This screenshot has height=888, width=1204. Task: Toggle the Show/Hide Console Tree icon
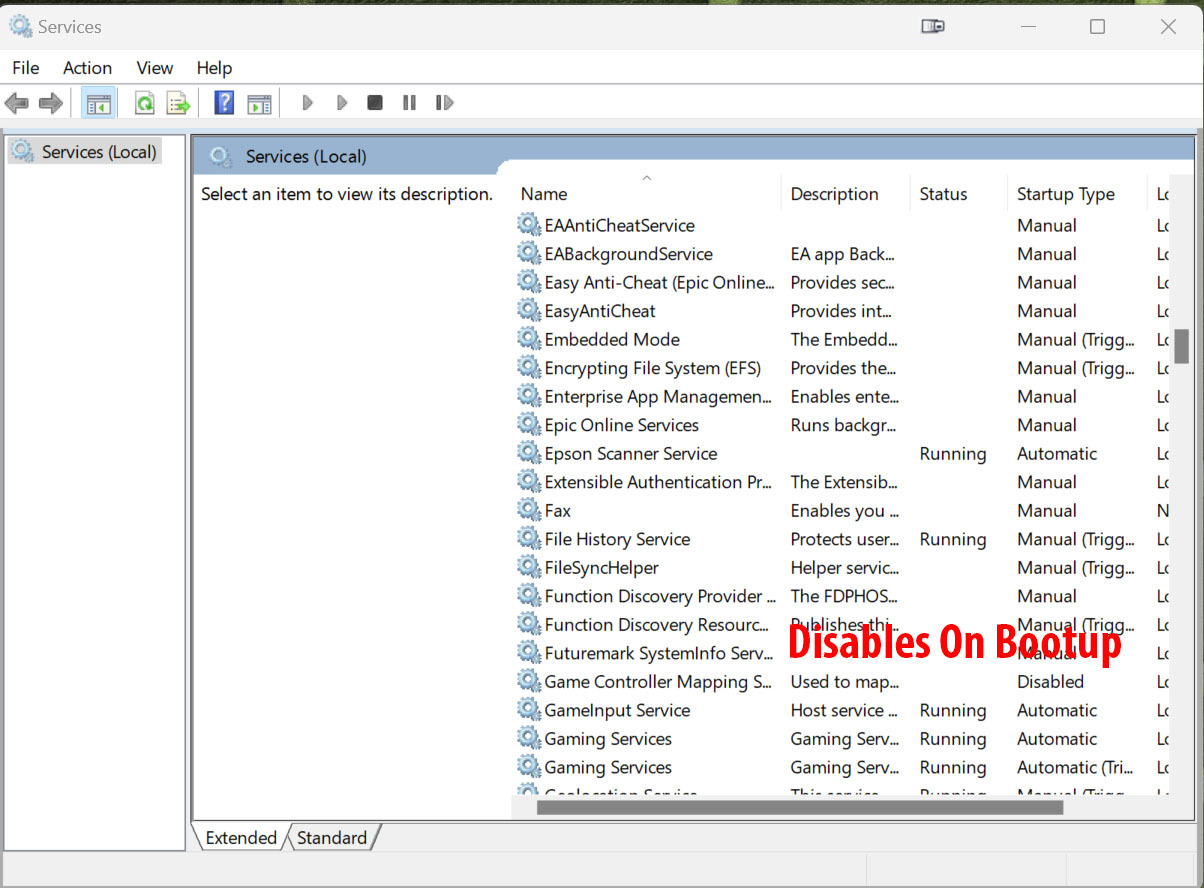click(x=99, y=103)
